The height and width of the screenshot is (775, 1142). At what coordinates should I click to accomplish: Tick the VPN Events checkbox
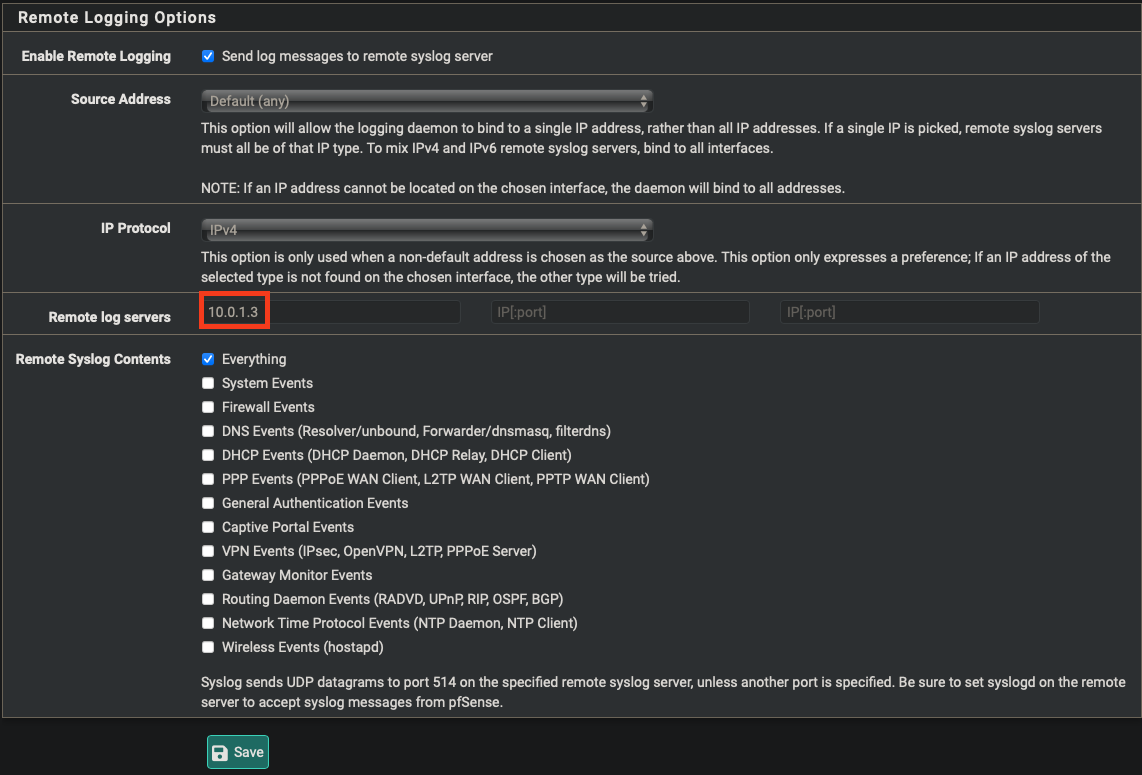pos(208,551)
